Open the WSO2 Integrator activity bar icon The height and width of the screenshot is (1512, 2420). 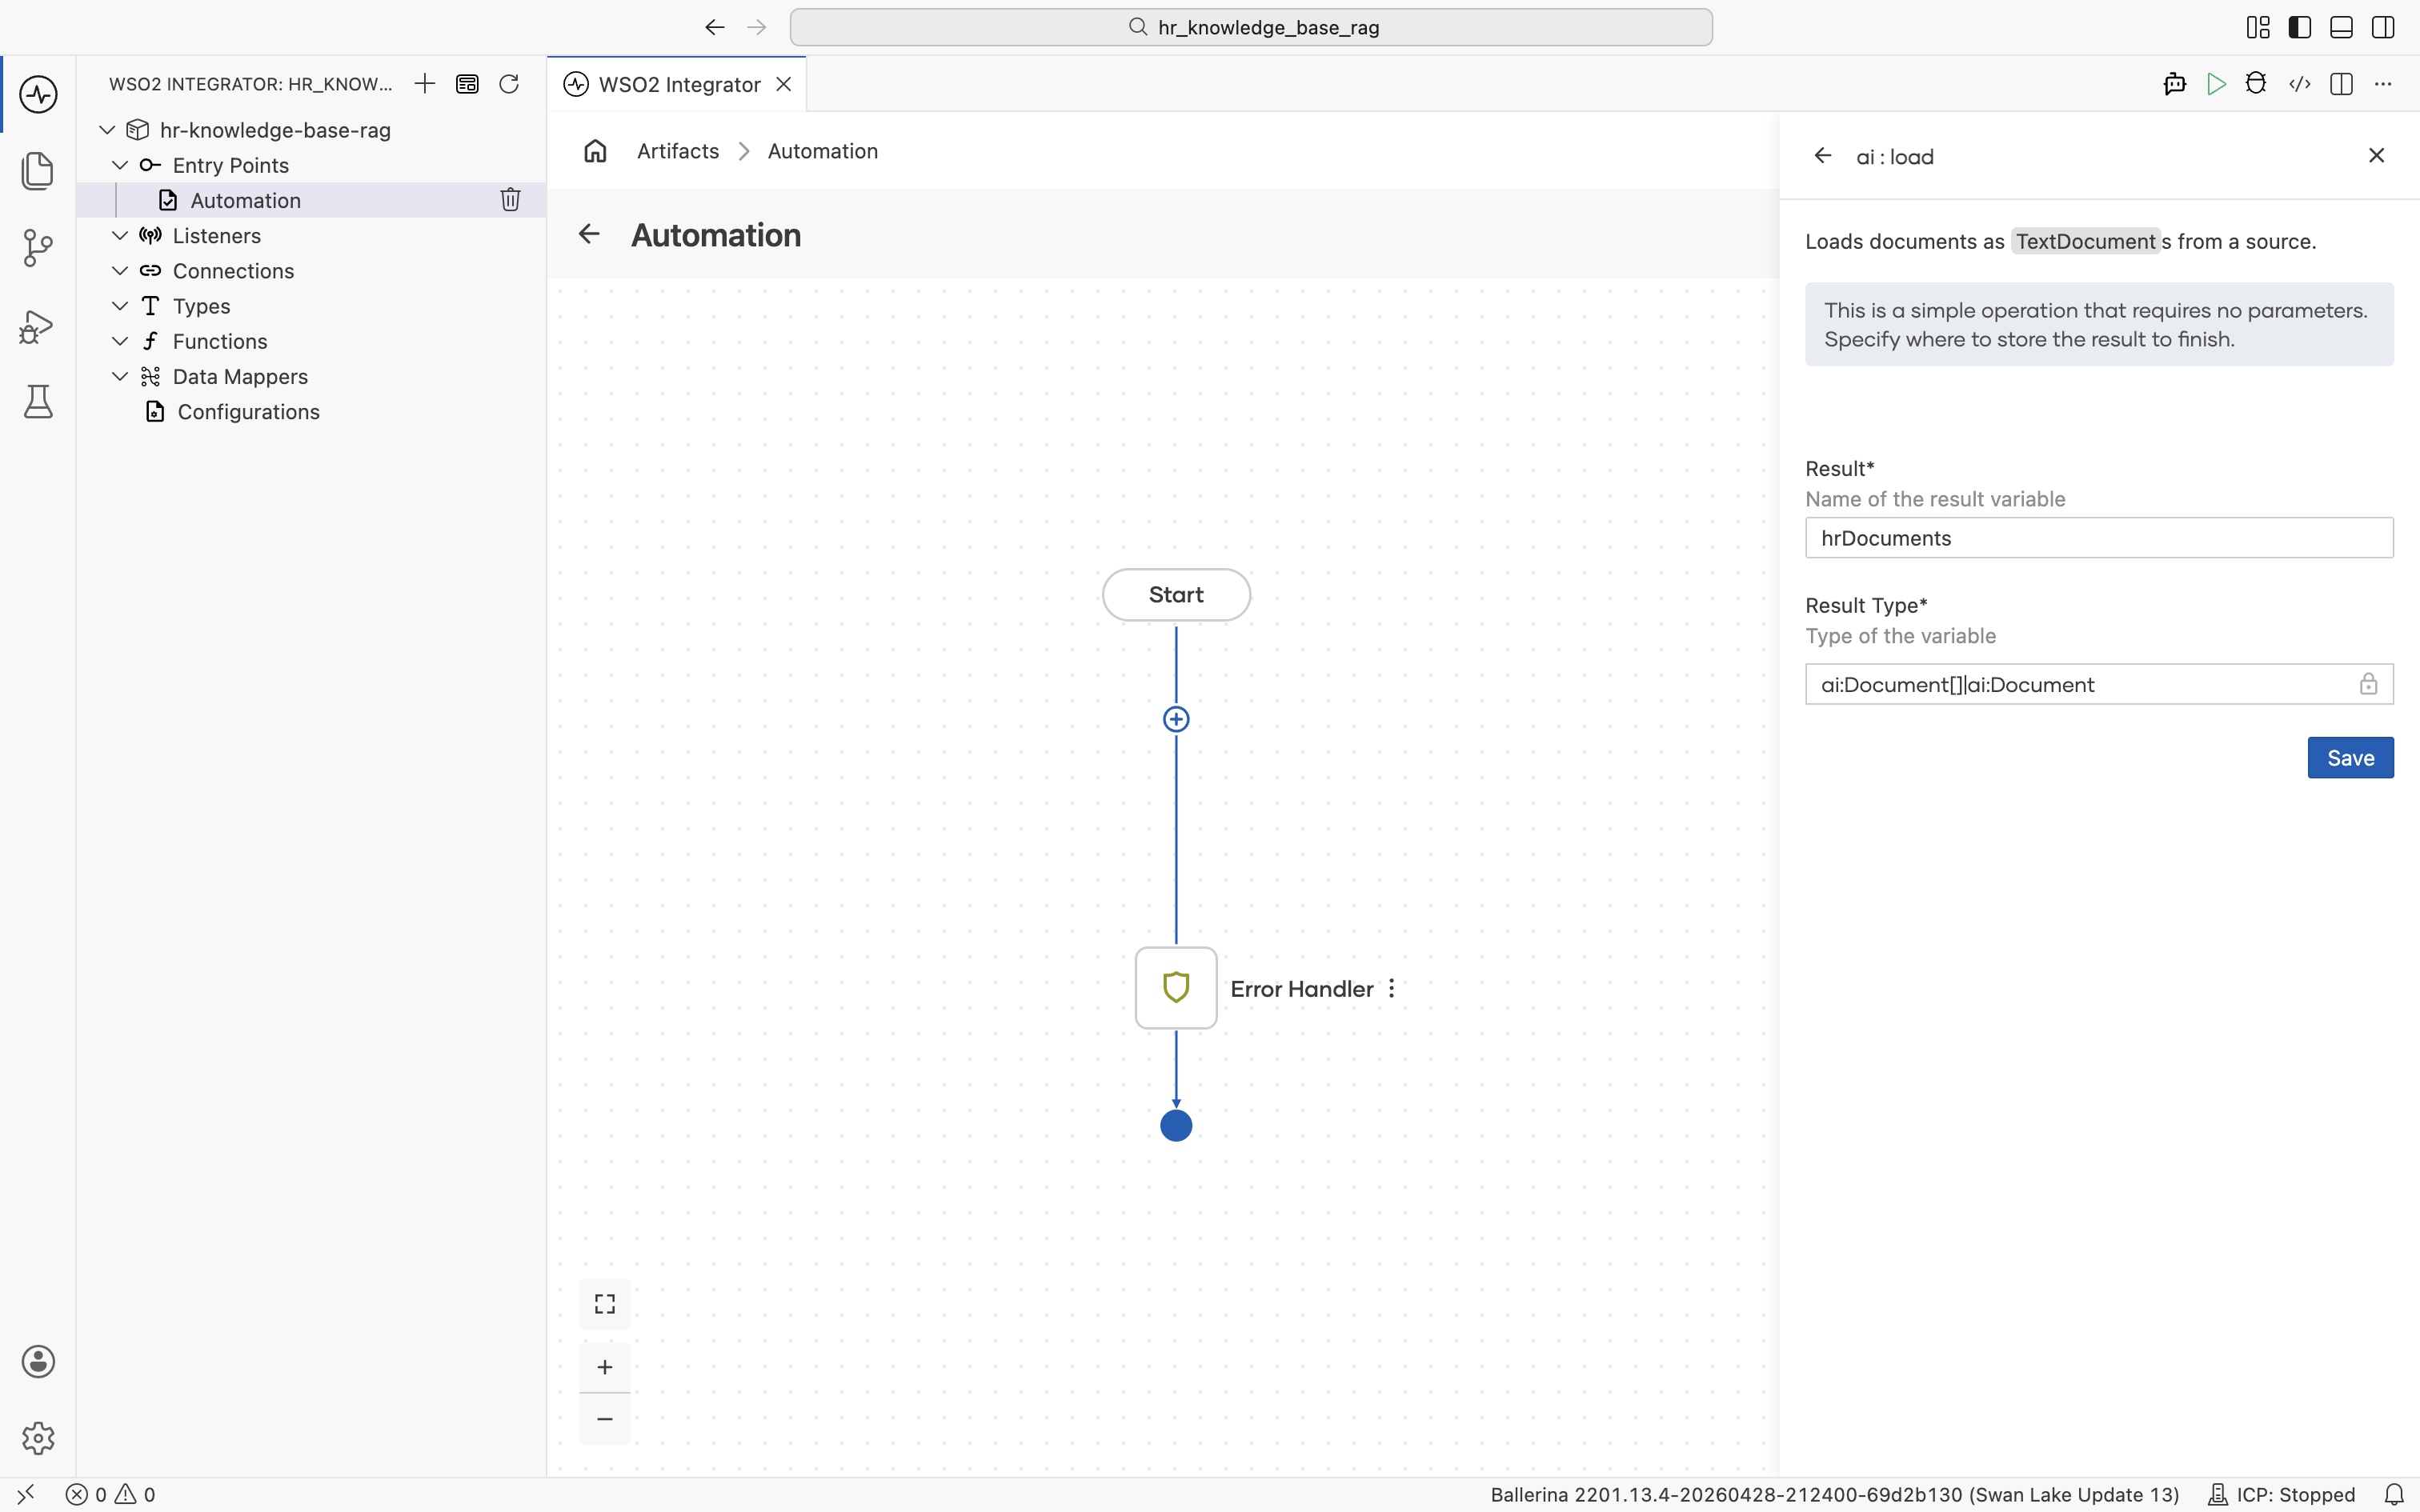coord(38,95)
